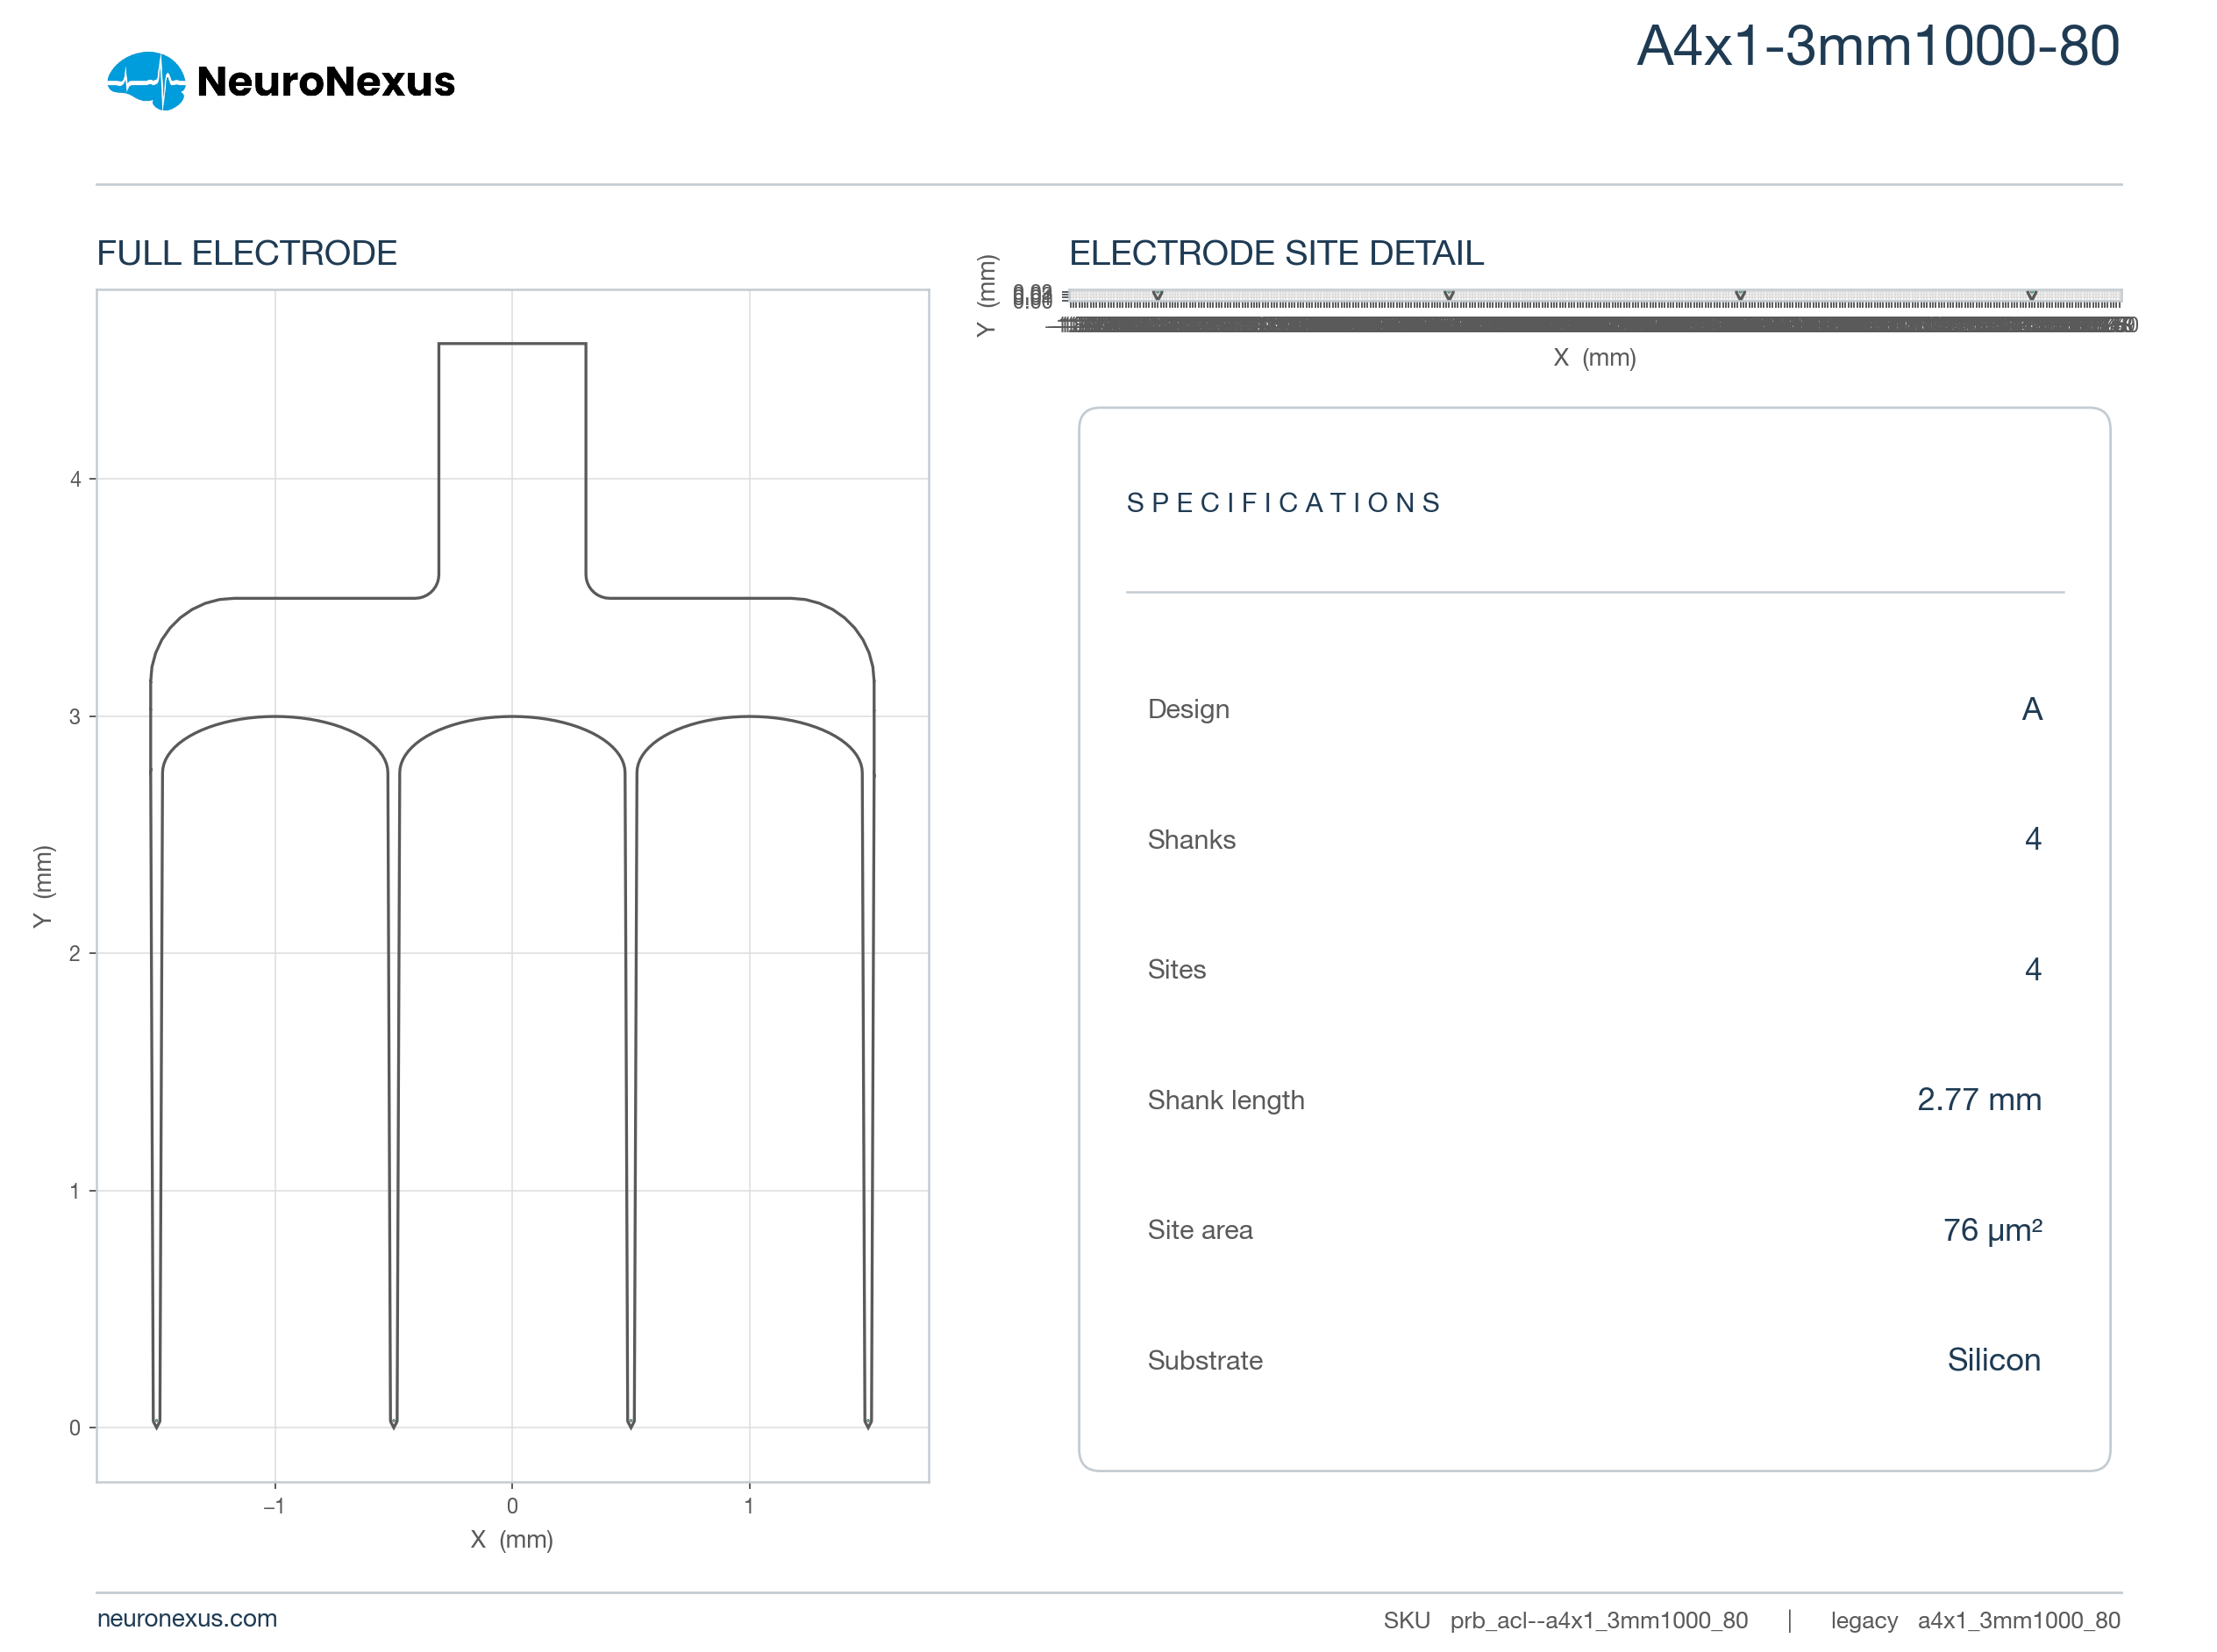Click X-axis tick label –1

(x=274, y=1505)
